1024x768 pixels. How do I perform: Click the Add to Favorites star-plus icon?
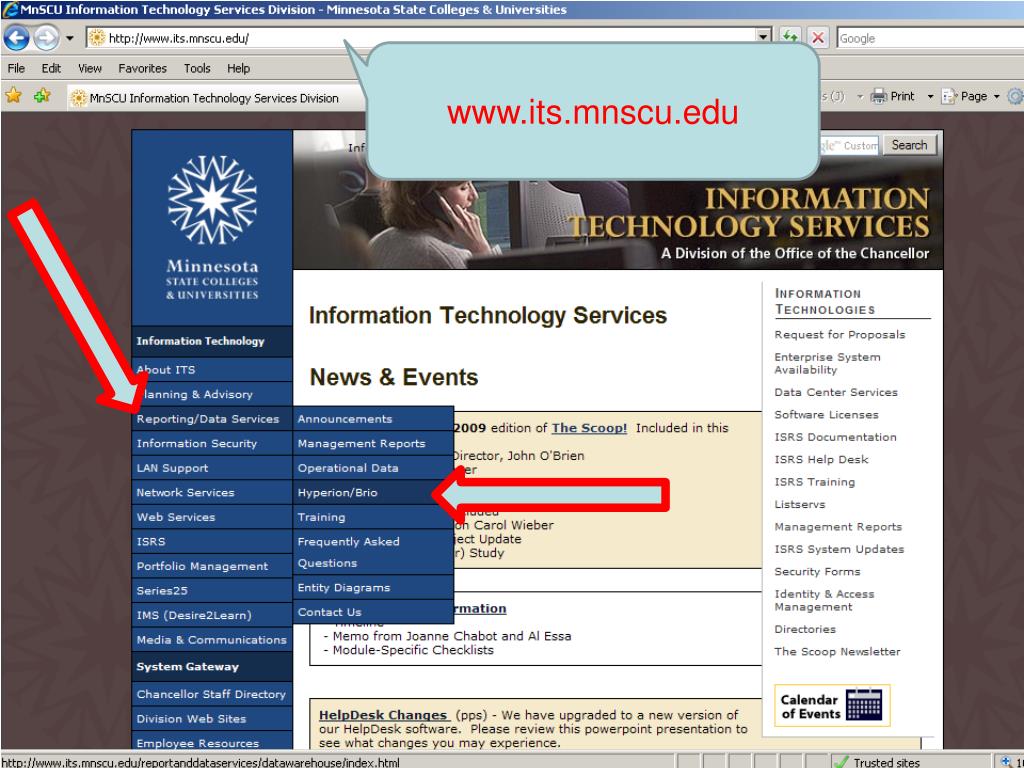(x=42, y=96)
